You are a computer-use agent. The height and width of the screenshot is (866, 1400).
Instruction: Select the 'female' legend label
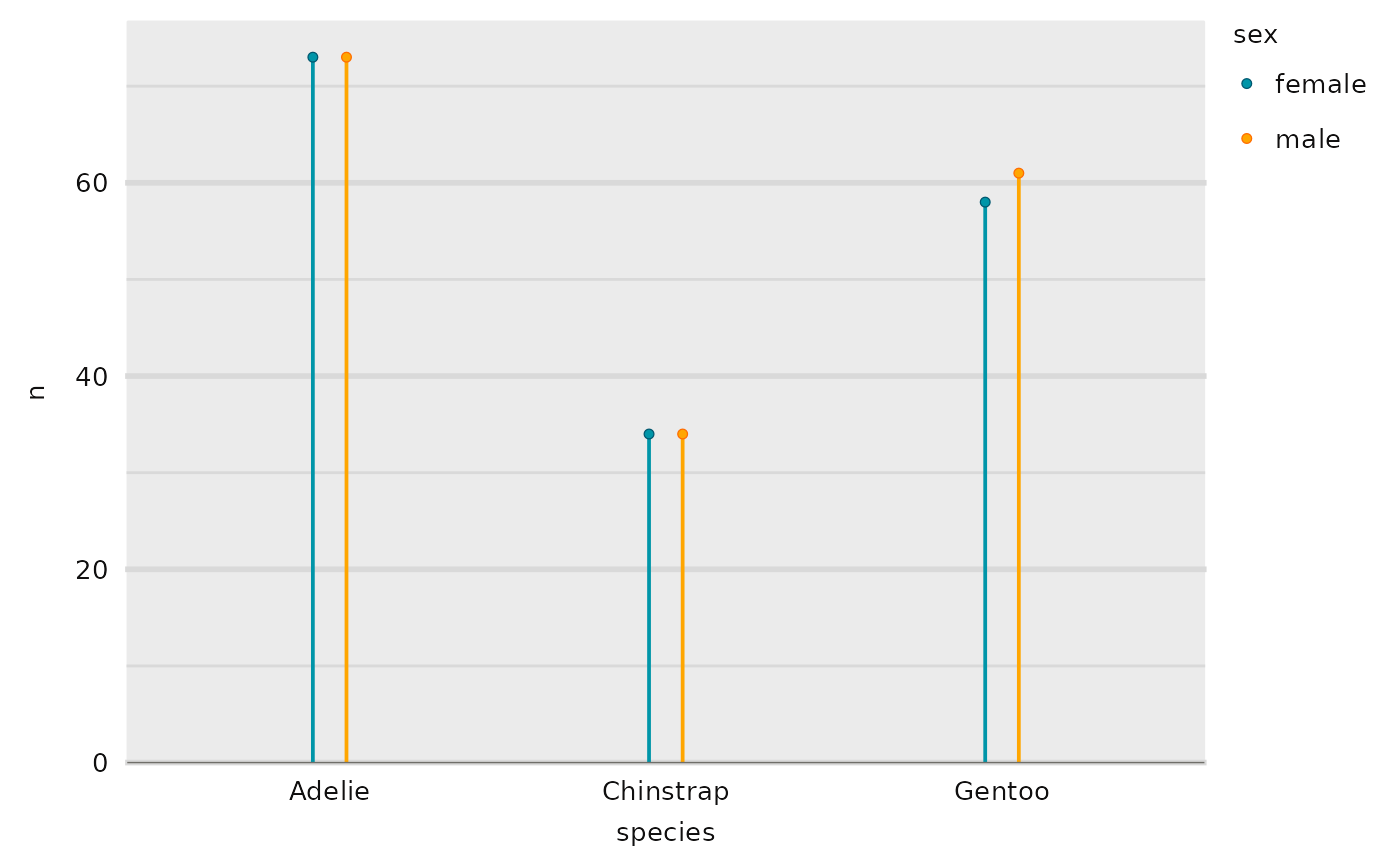coord(1320,84)
